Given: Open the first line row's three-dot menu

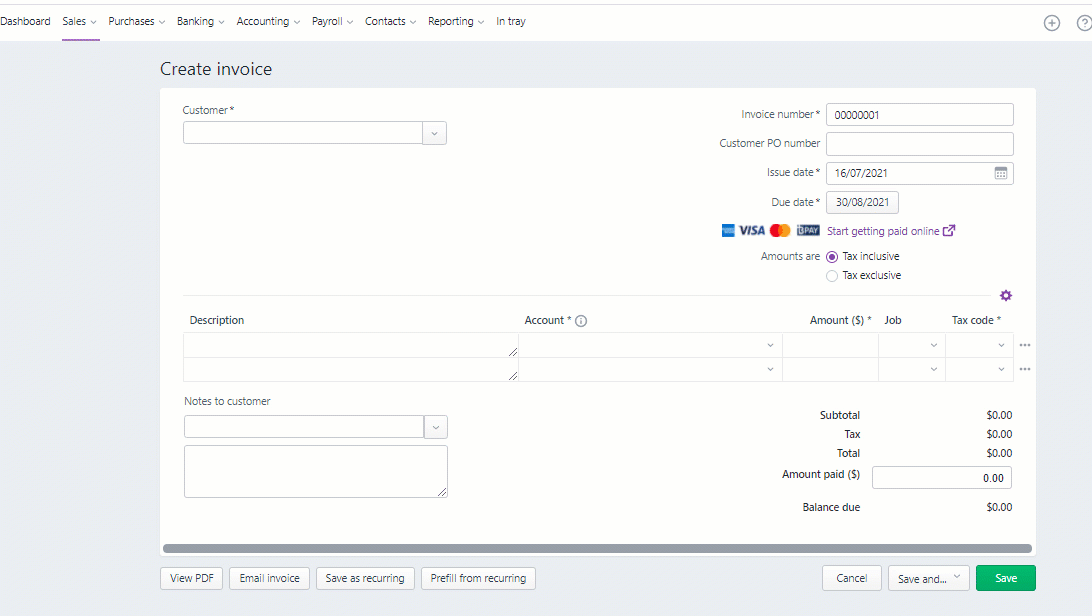Looking at the screenshot, I should point(1025,345).
